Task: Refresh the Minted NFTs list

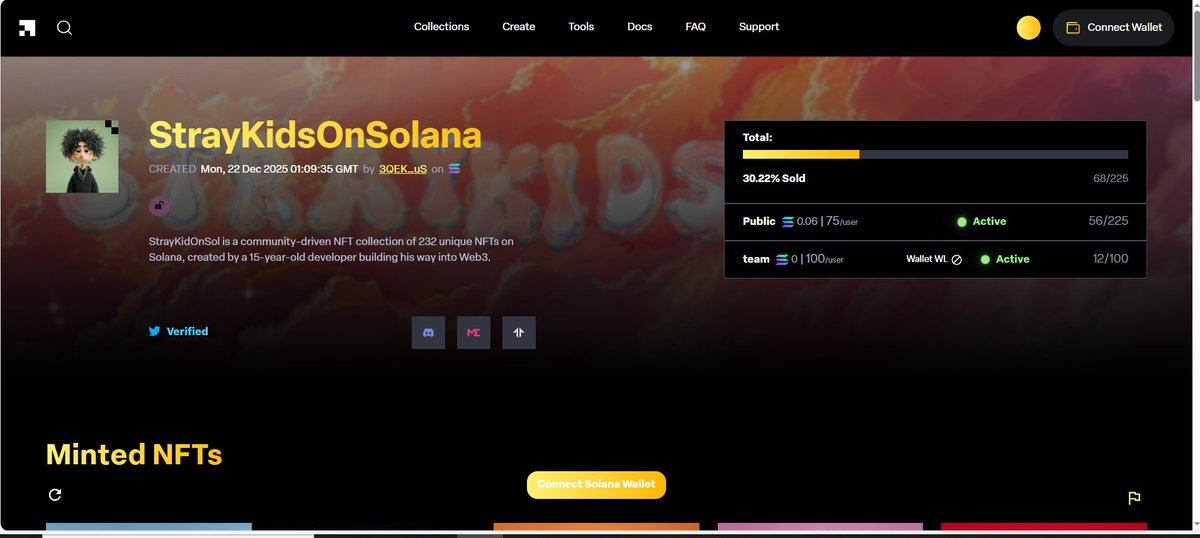Action: [55, 495]
